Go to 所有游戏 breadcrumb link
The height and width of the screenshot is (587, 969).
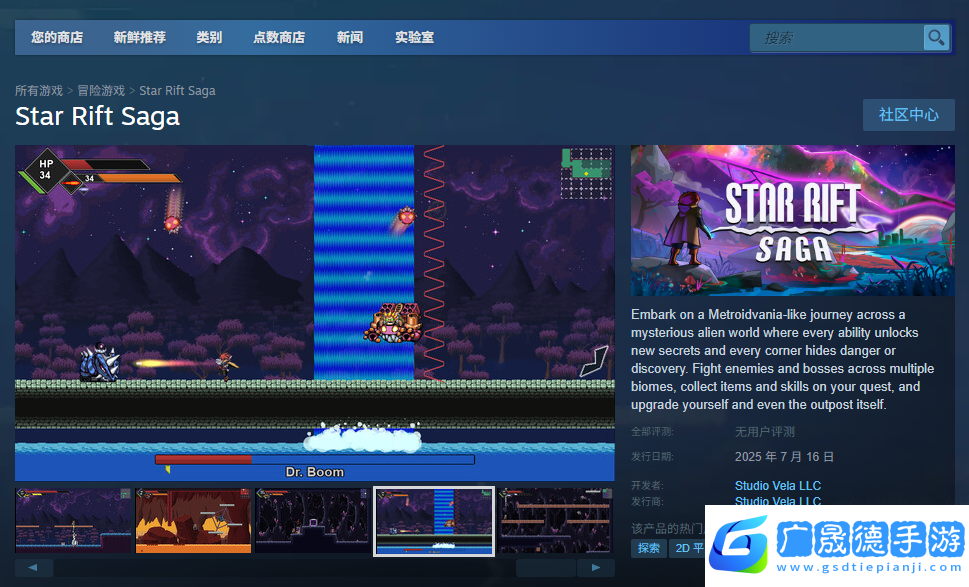(x=39, y=91)
